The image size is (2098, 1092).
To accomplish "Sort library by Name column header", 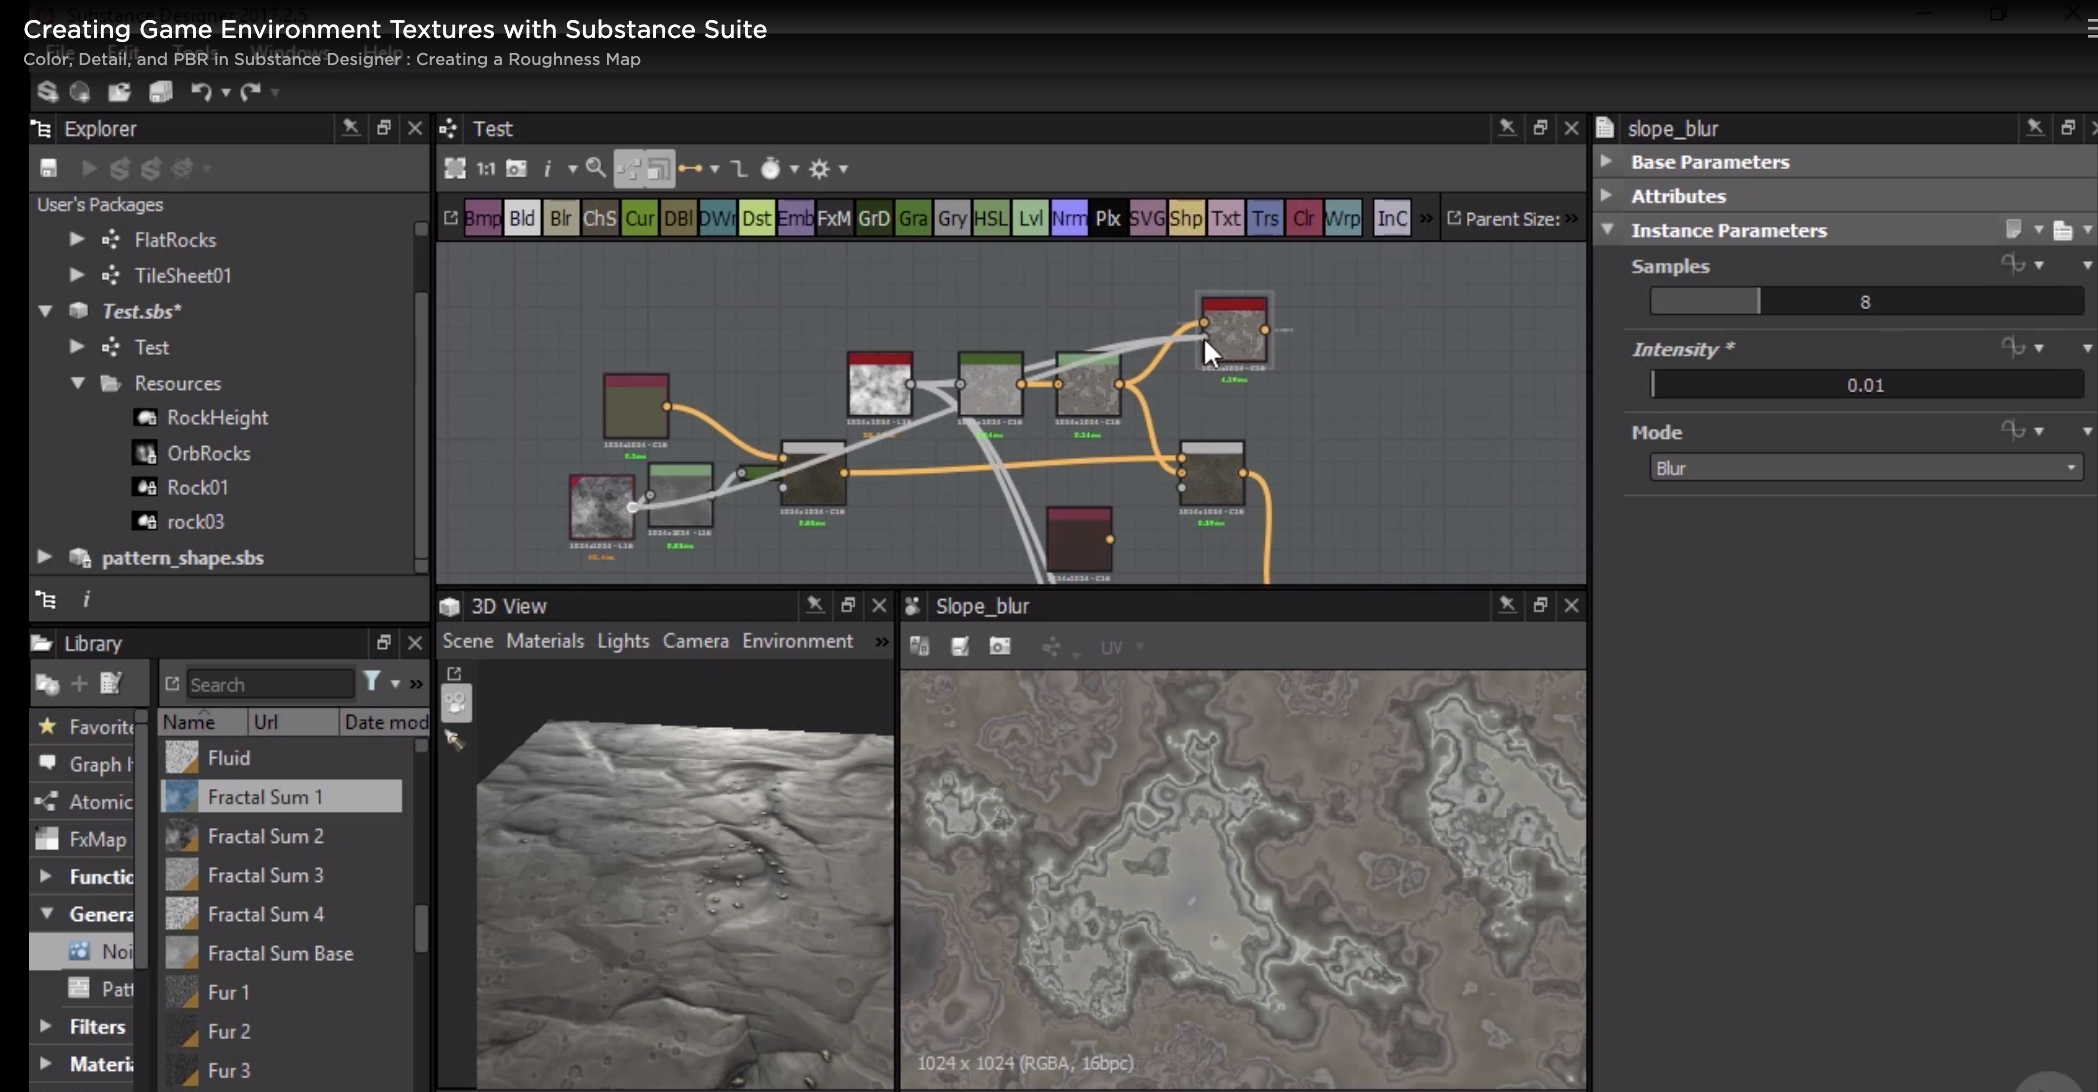I will pyautogui.click(x=203, y=722).
